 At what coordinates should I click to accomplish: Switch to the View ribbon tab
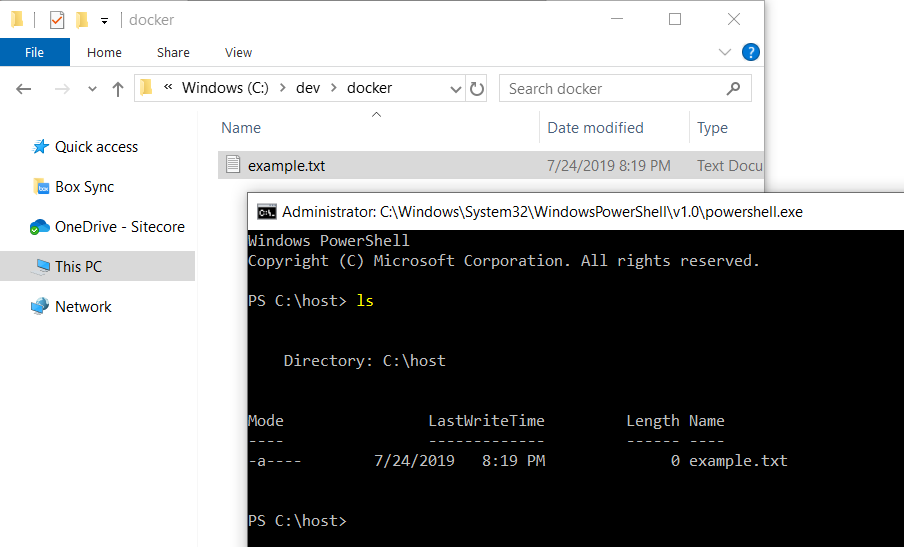tap(238, 52)
